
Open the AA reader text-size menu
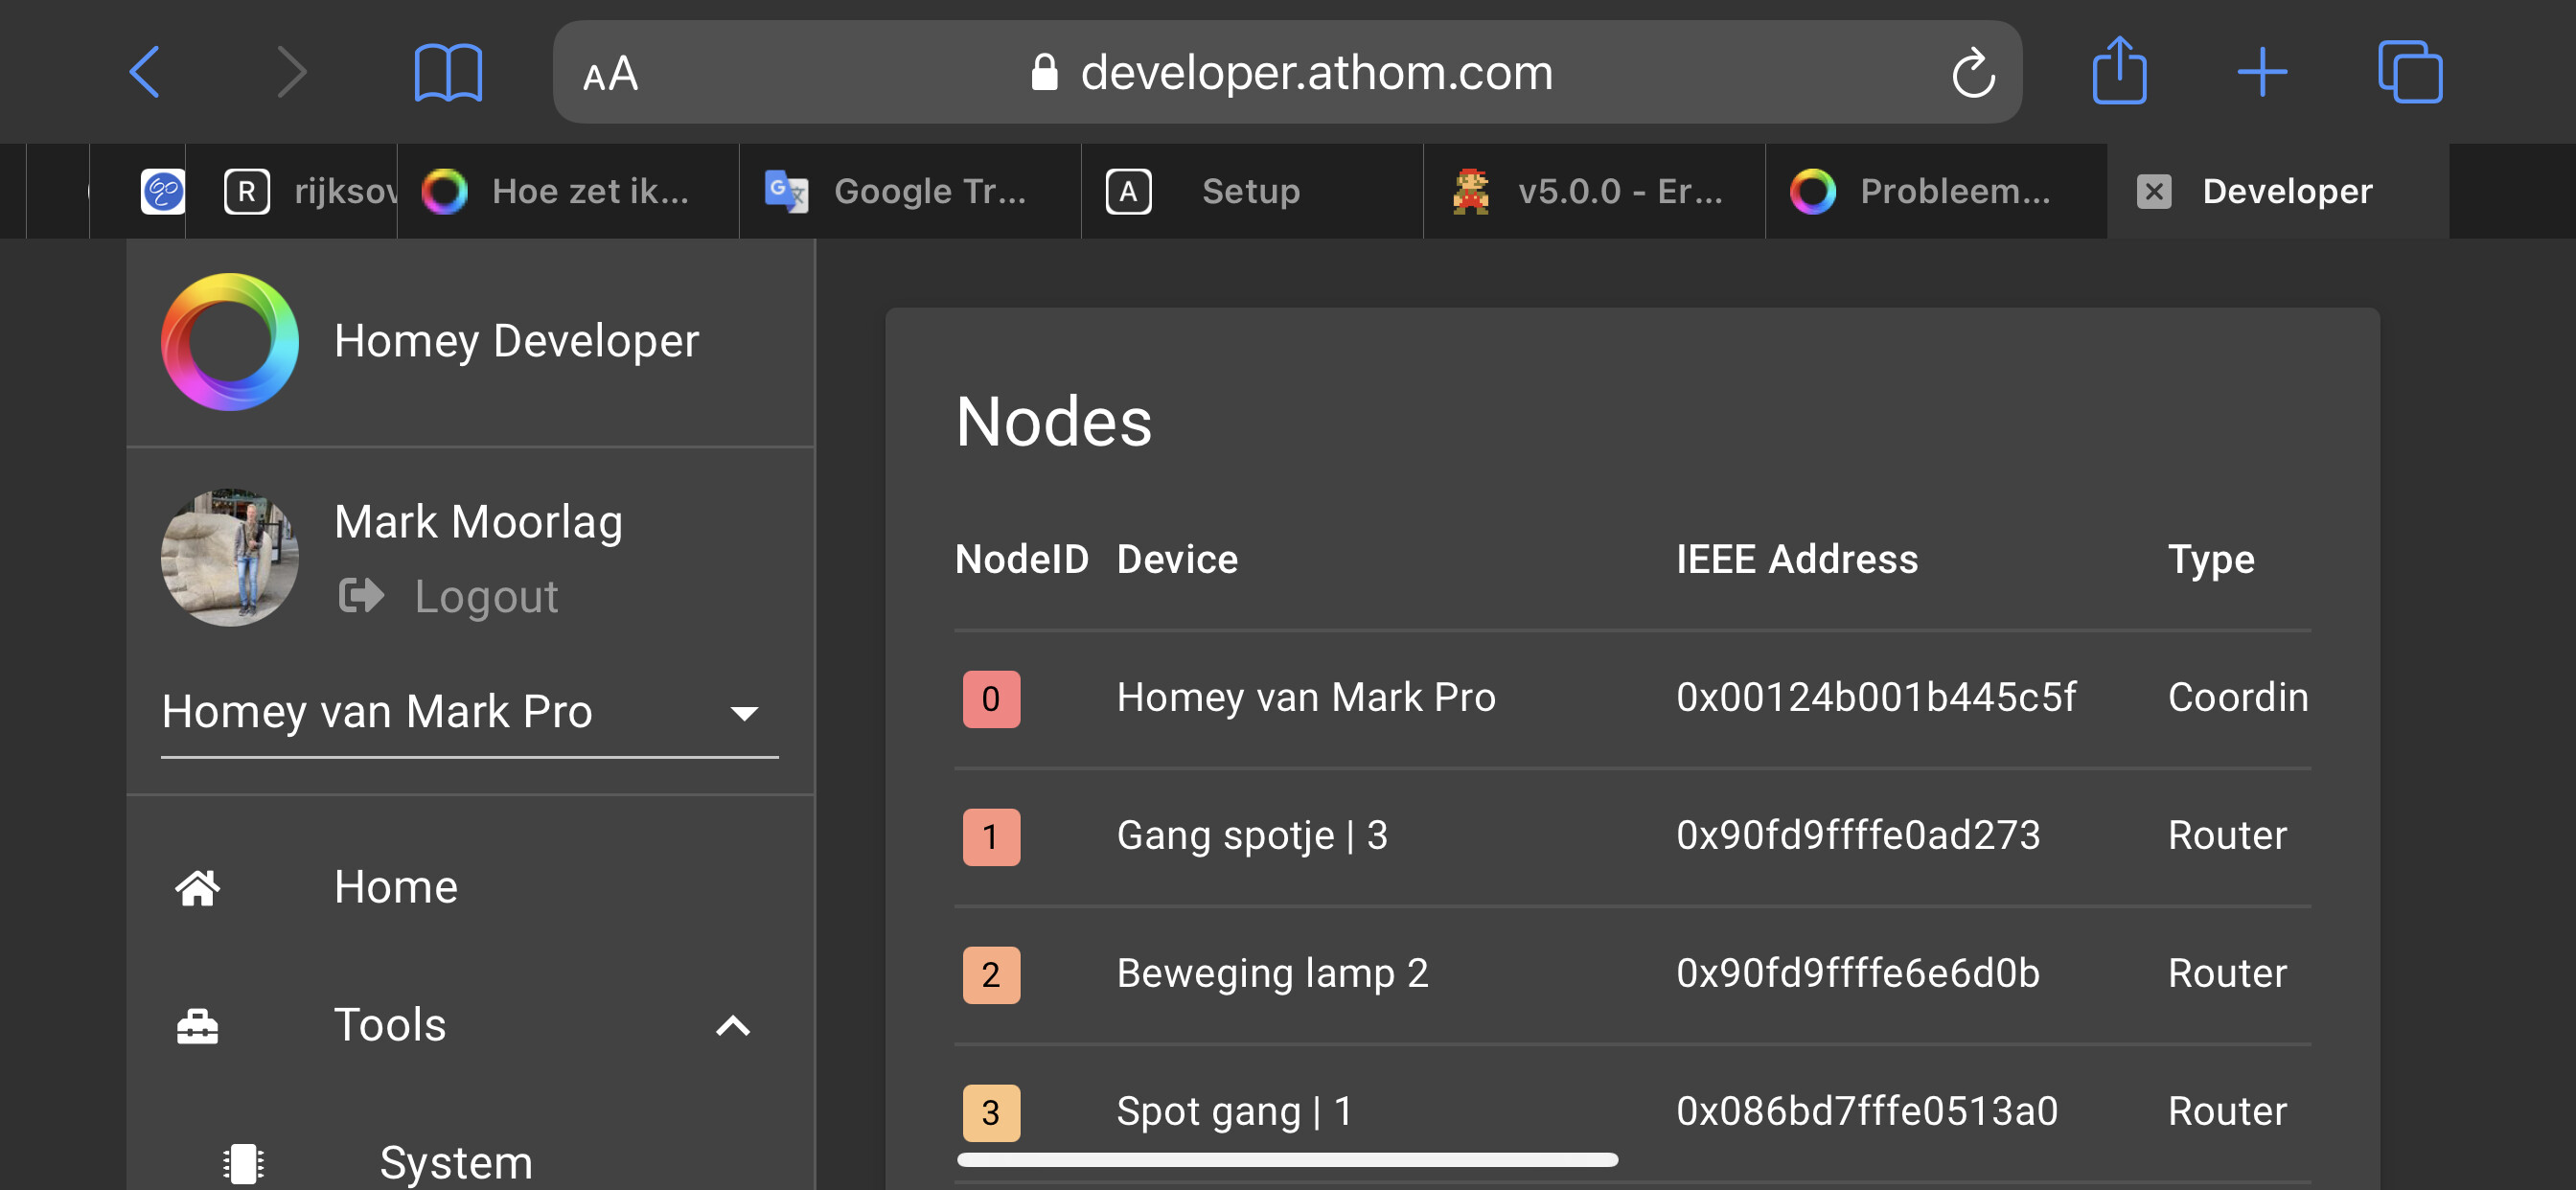tap(610, 74)
